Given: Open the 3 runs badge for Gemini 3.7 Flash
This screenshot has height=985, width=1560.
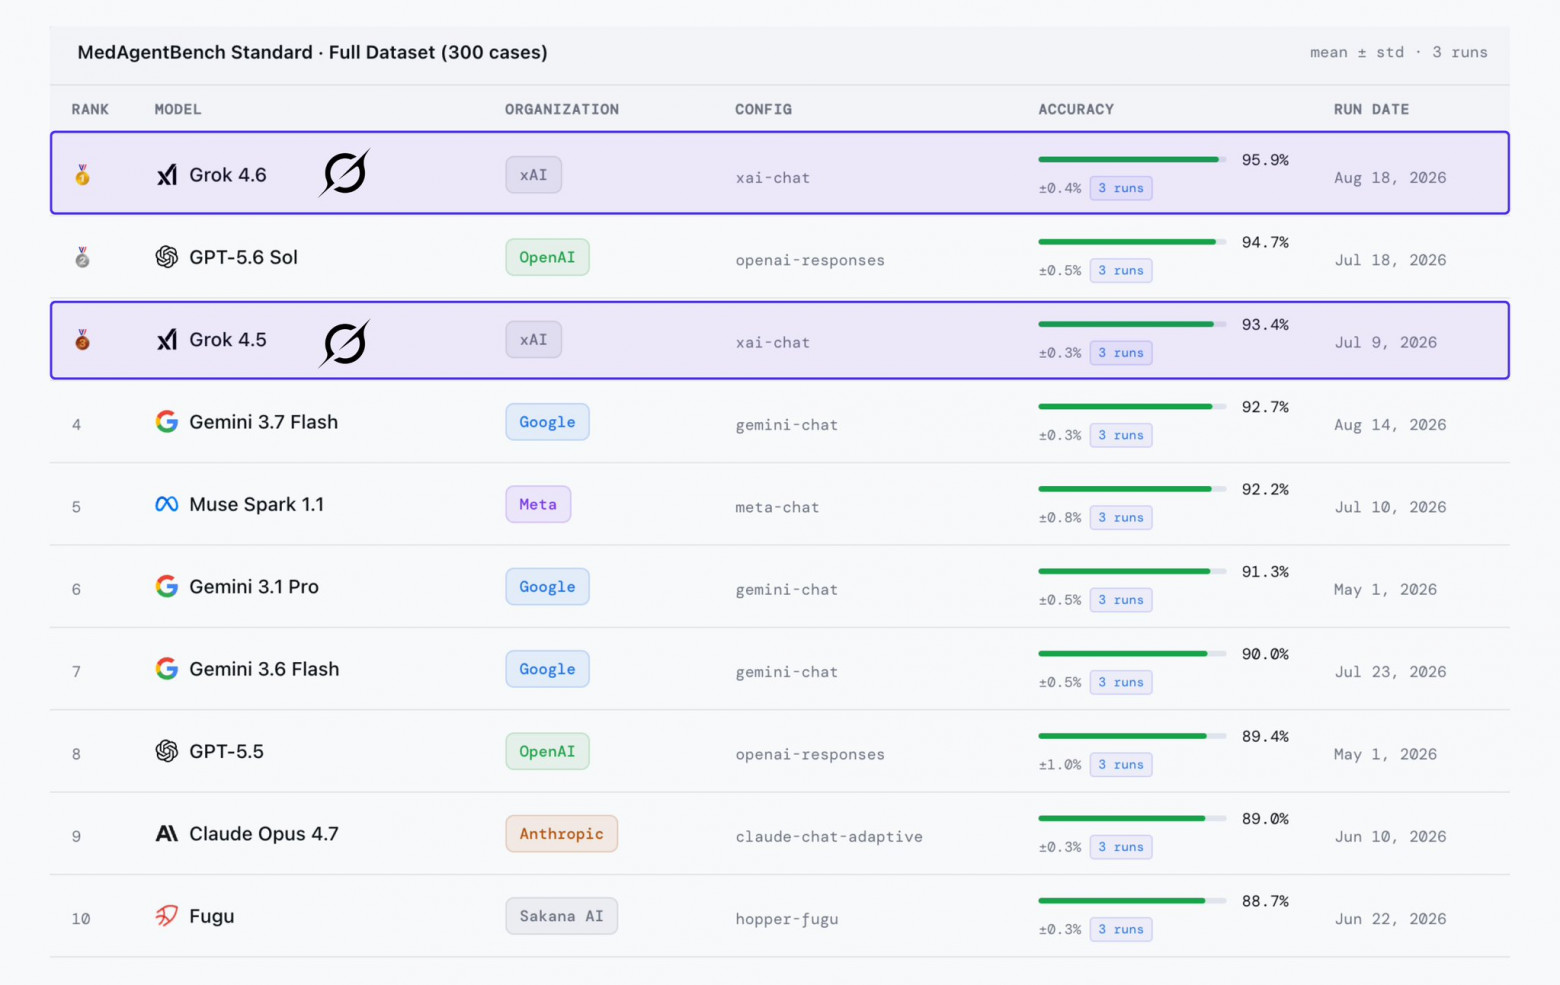Looking at the screenshot, I should [x=1121, y=435].
